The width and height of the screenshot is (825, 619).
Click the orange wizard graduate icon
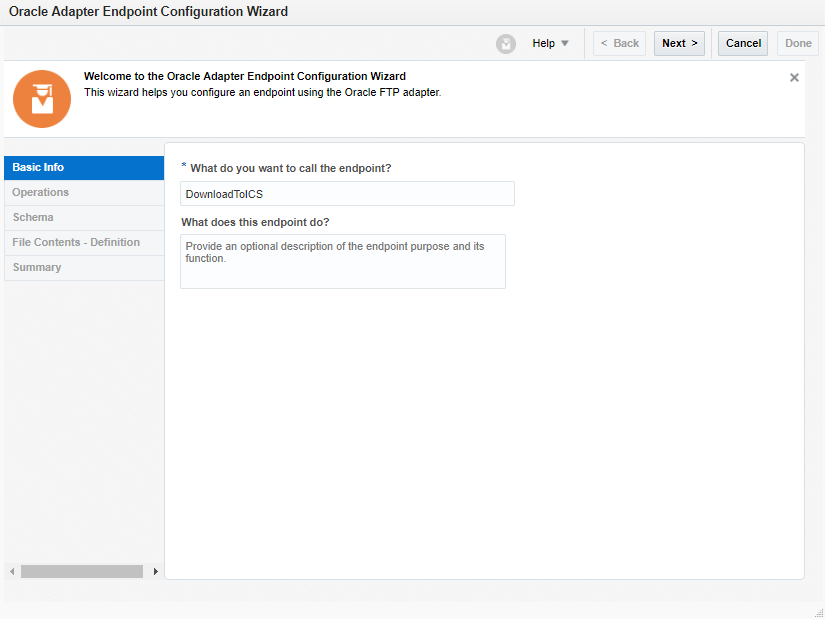pos(42,98)
